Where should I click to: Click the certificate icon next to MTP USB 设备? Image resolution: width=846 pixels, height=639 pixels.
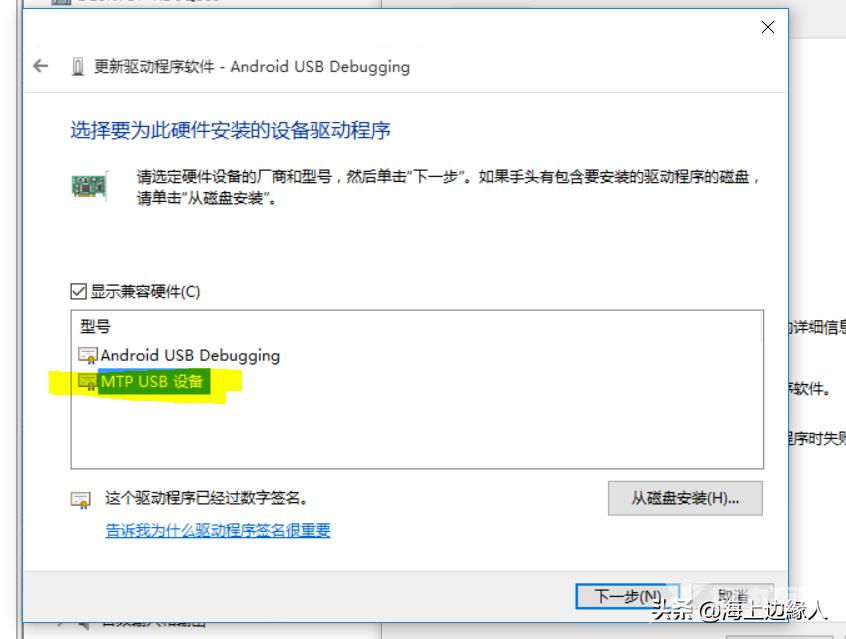pos(88,382)
